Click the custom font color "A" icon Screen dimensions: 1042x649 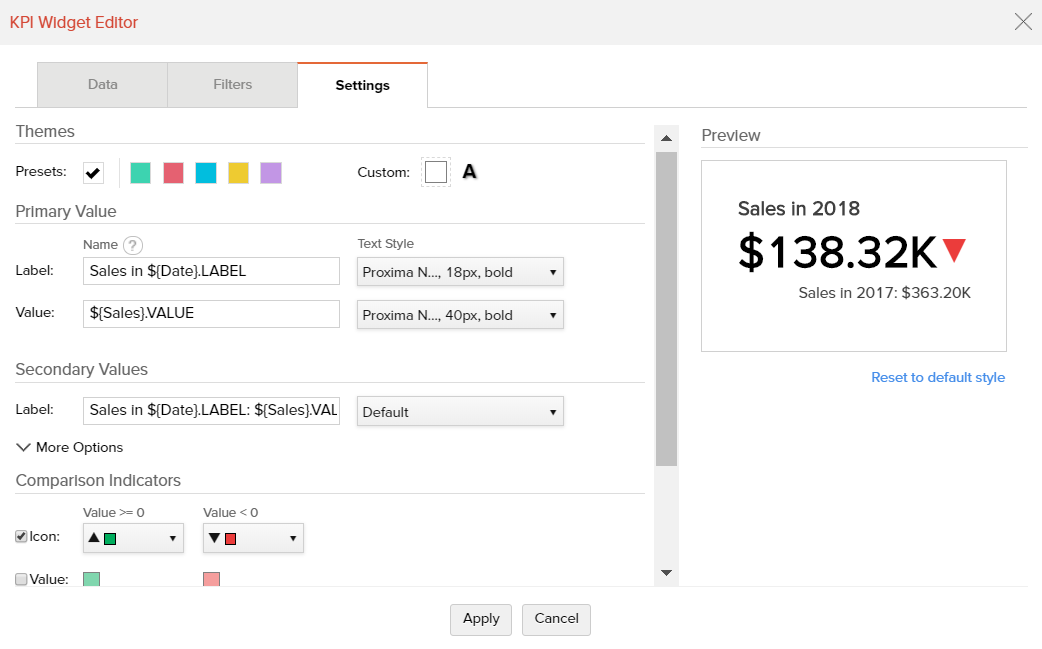point(470,171)
